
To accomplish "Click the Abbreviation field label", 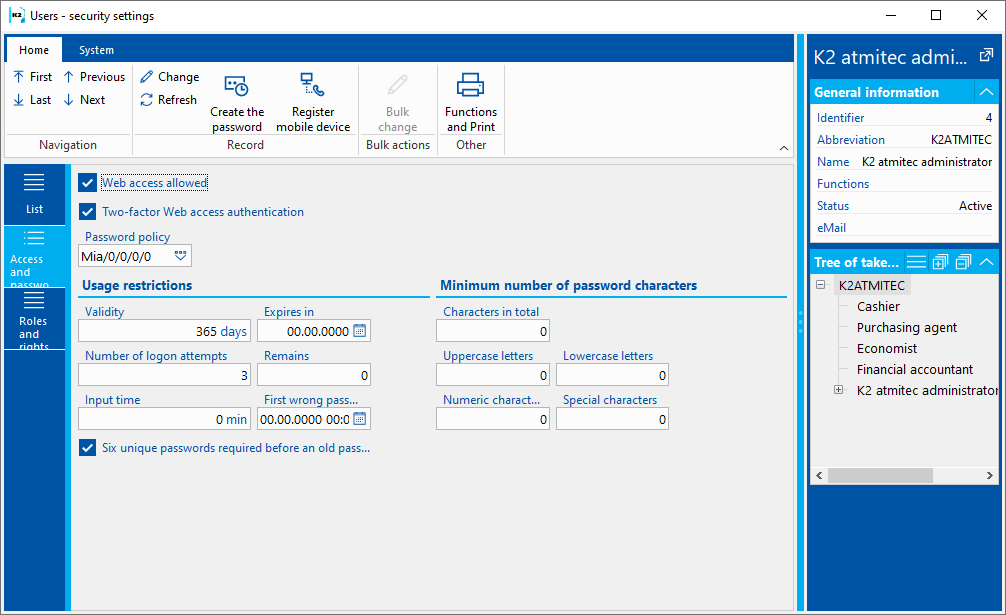I will [850, 140].
